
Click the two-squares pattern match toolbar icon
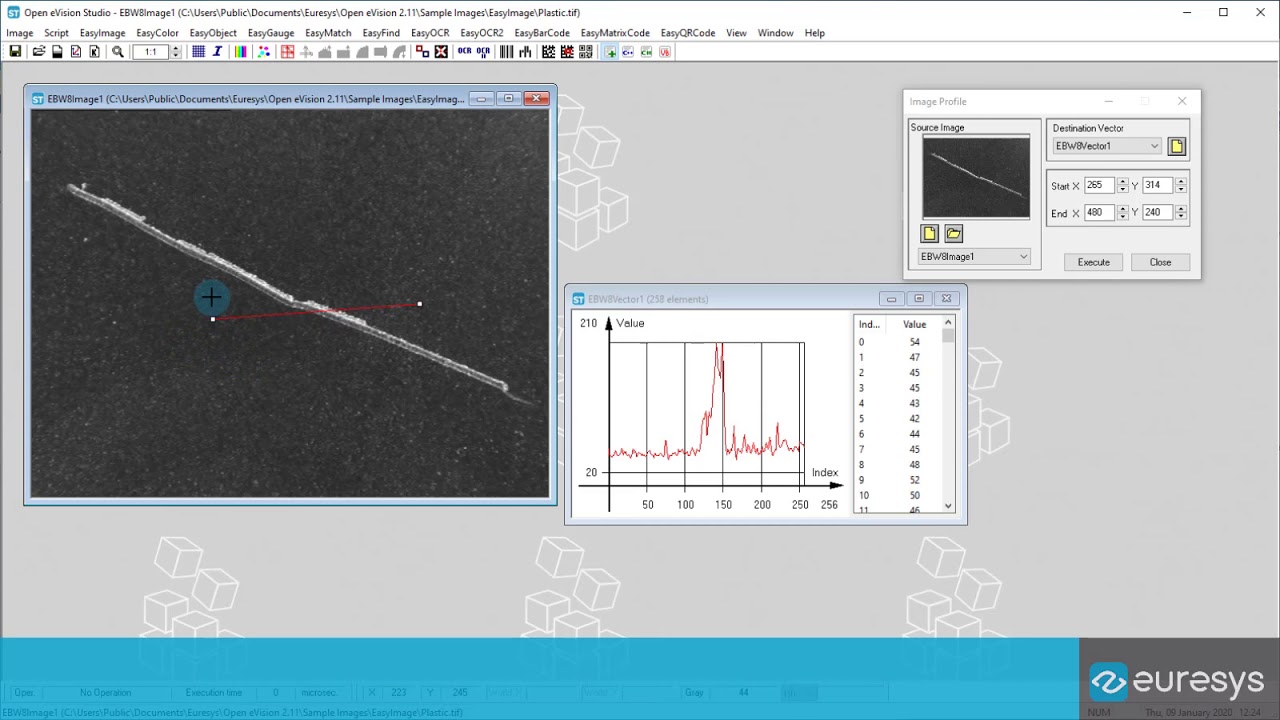[422, 51]
